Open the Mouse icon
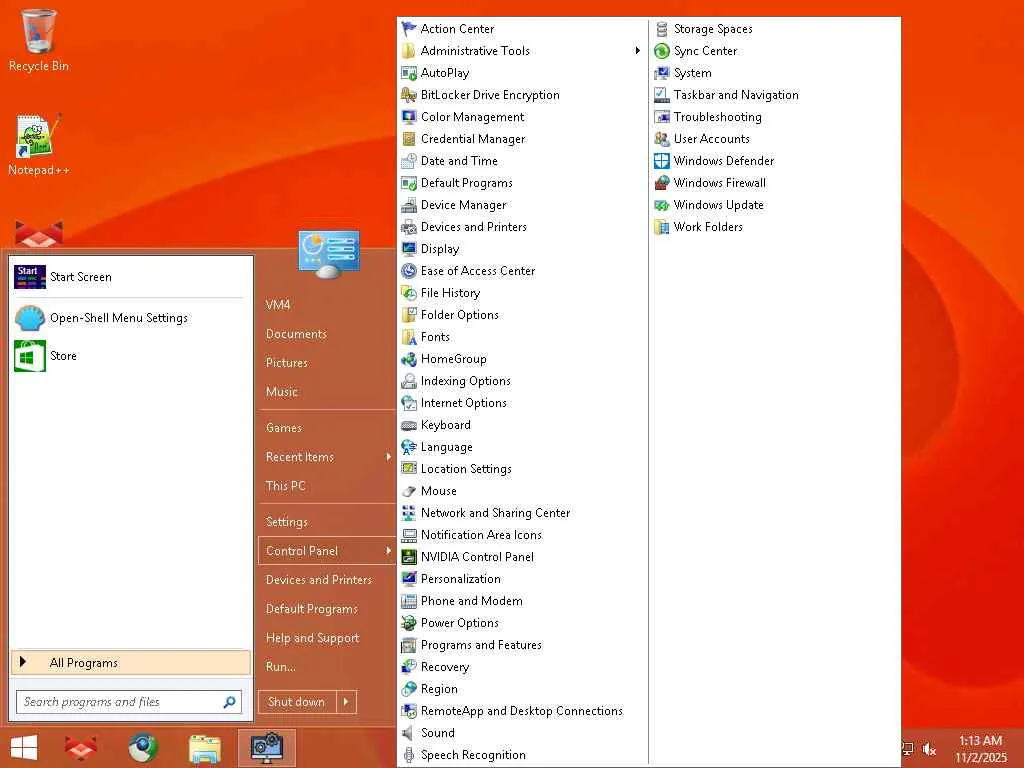The height and width of the screenshot is (768, 1024). (x=409, y=491)
